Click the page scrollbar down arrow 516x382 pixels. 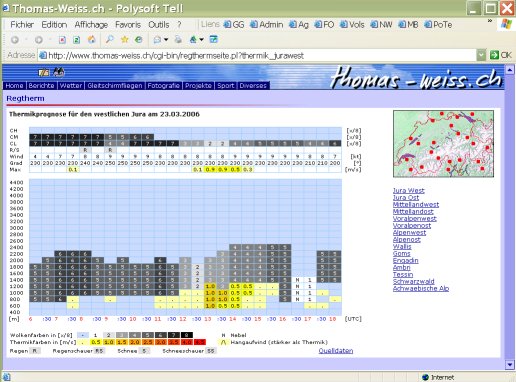pos(510,365)
